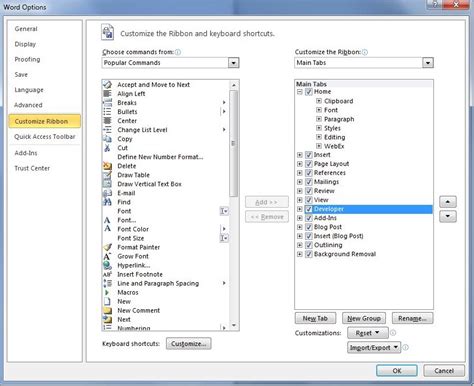Click the Line and Paragraph Spacing icon
Viewport: 474px width, 386px height.
pos(107,283)
